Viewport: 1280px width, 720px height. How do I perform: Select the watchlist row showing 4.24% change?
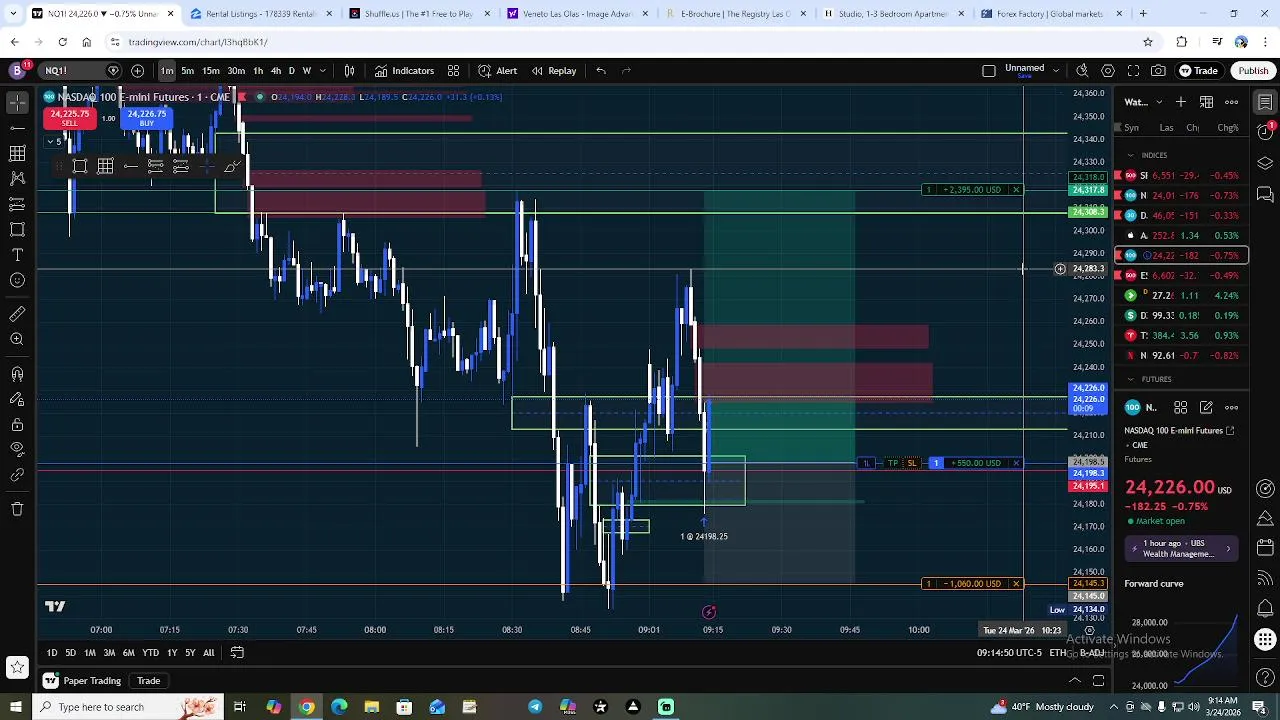[1183, 296]
